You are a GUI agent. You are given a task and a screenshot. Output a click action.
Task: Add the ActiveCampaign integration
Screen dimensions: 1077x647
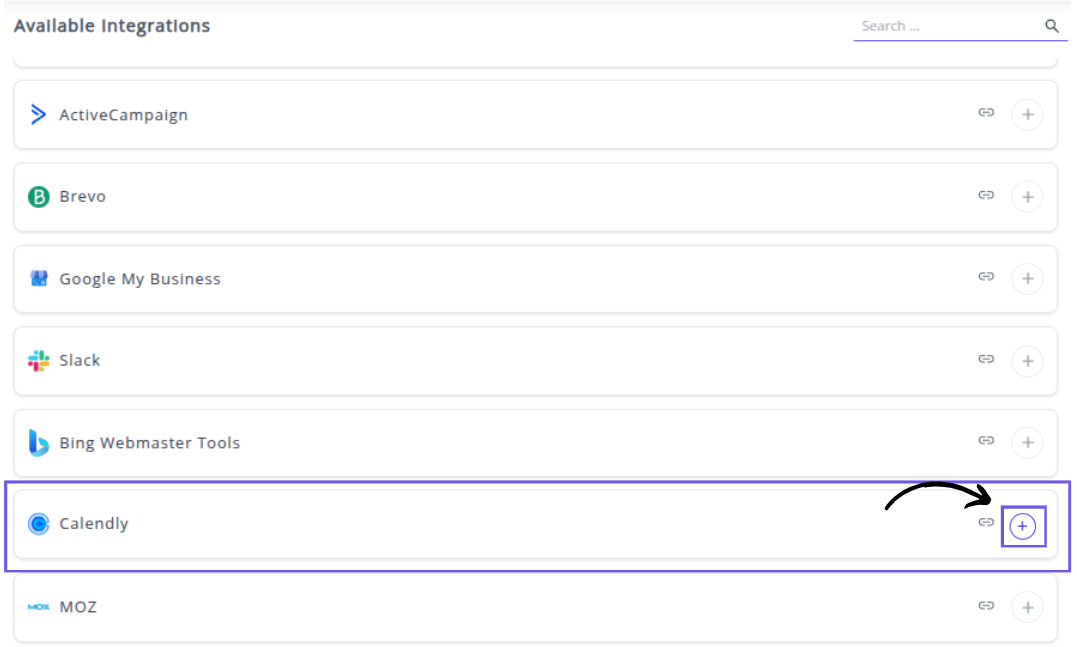pos(1027,115)
